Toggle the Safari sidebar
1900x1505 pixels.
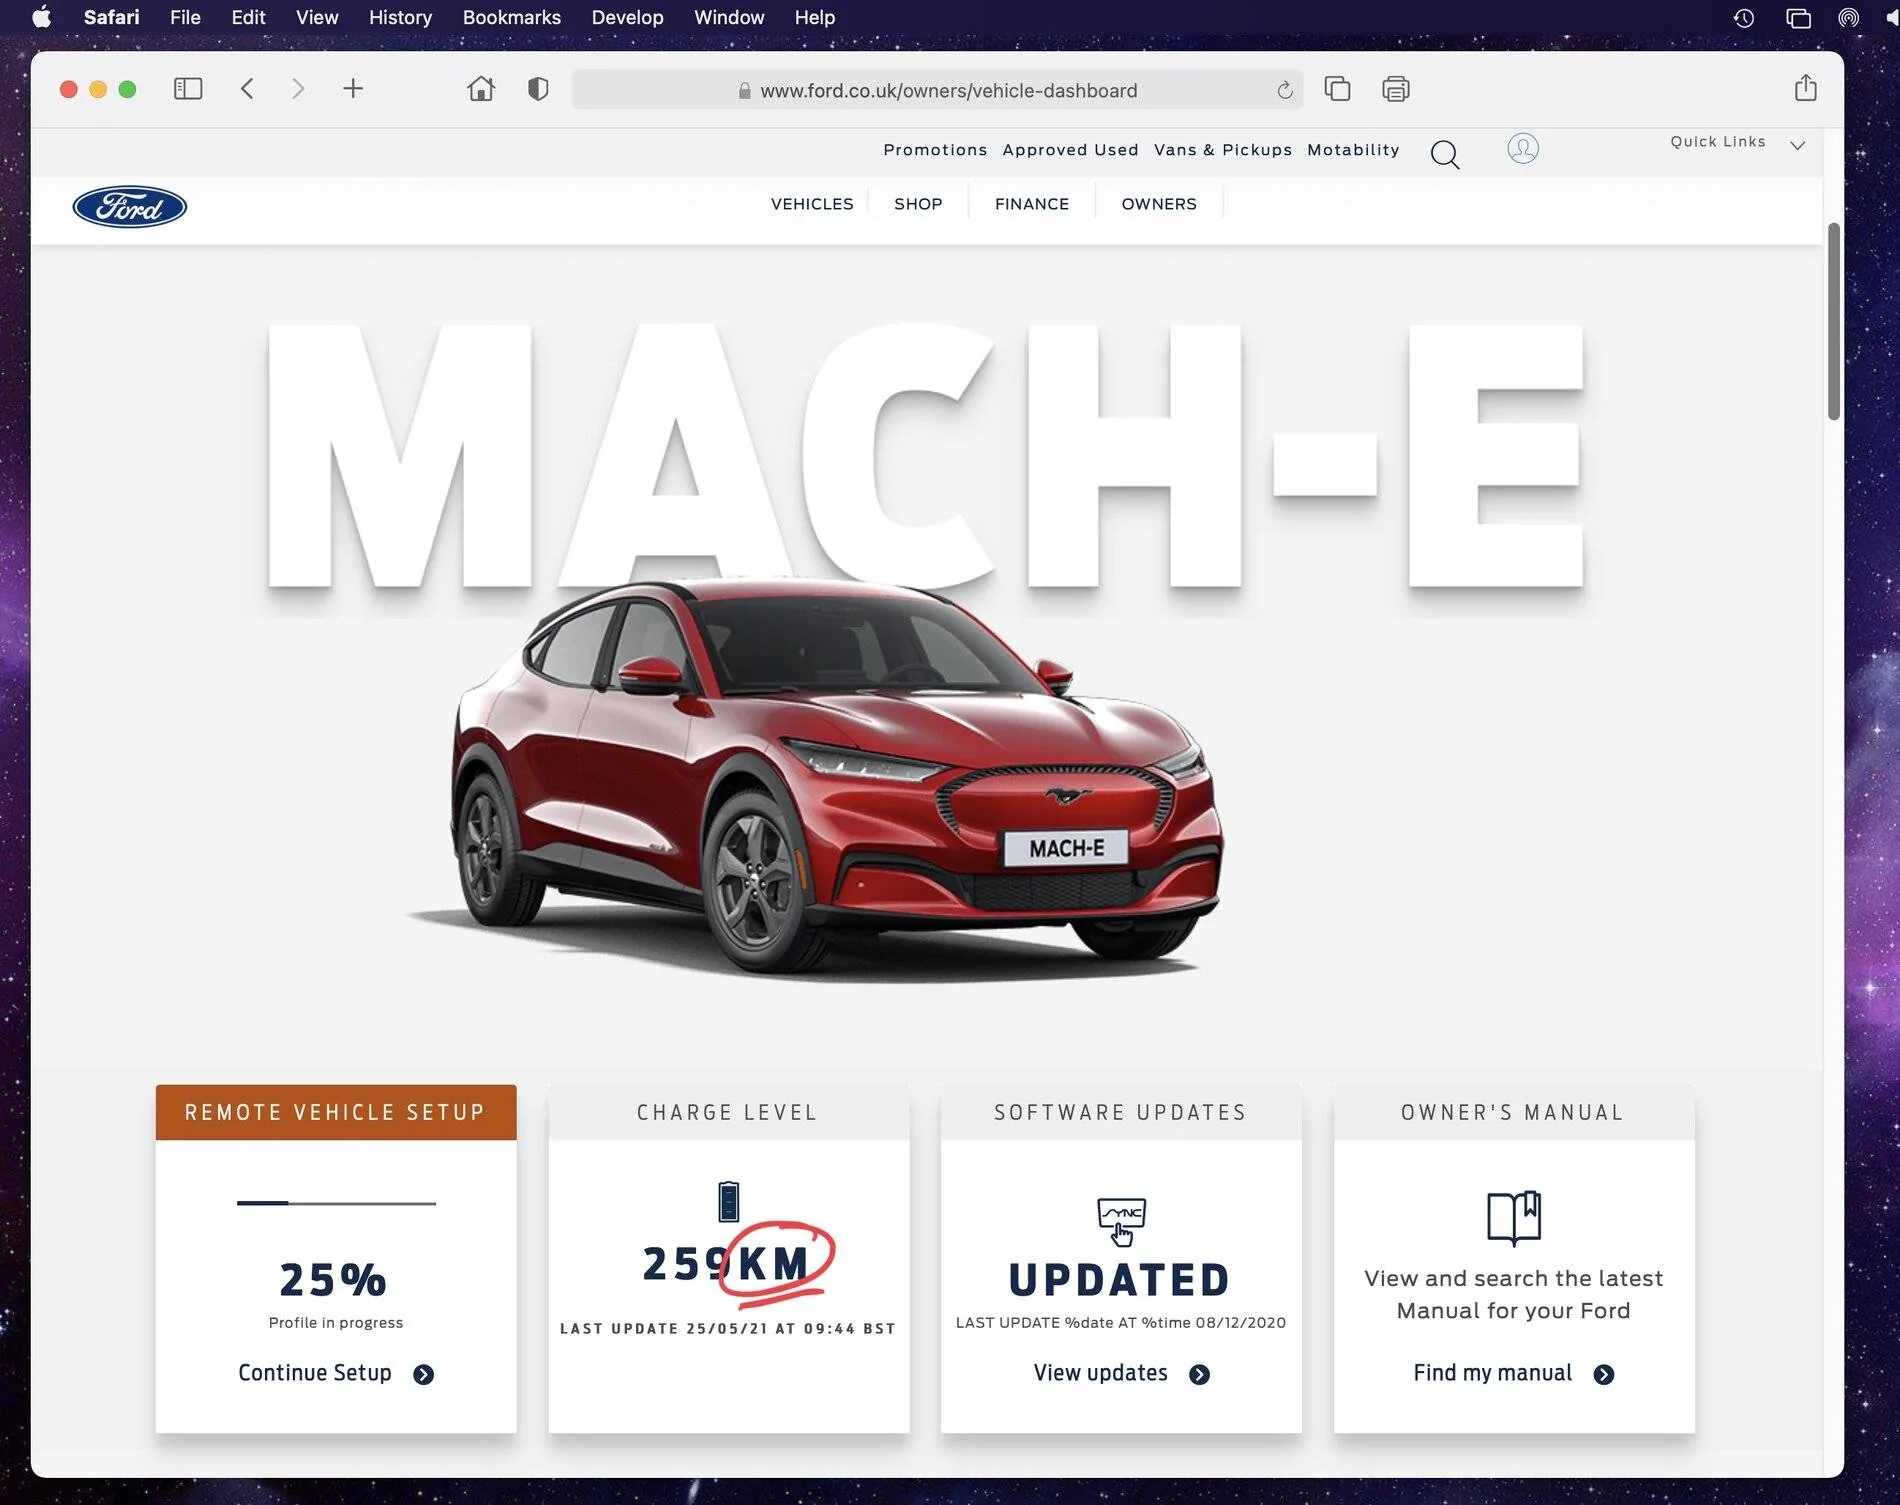coord(188,89)
